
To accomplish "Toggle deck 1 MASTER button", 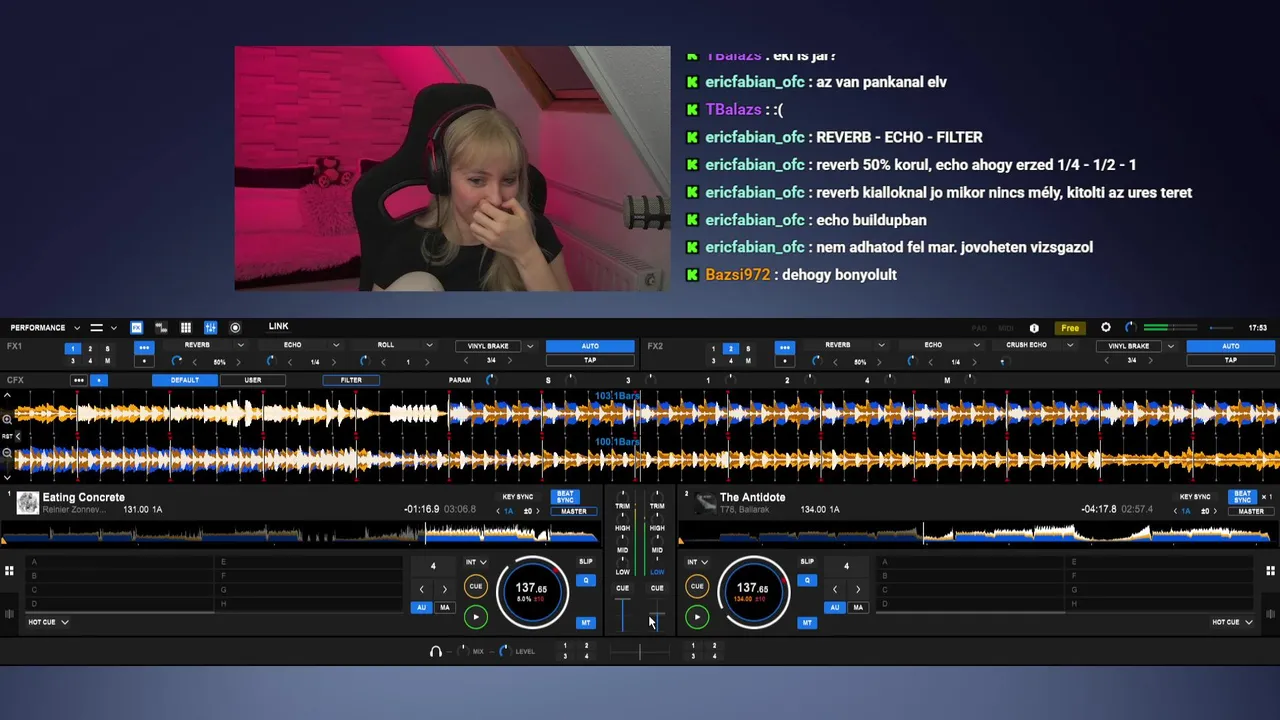I will tap(574, 511).
